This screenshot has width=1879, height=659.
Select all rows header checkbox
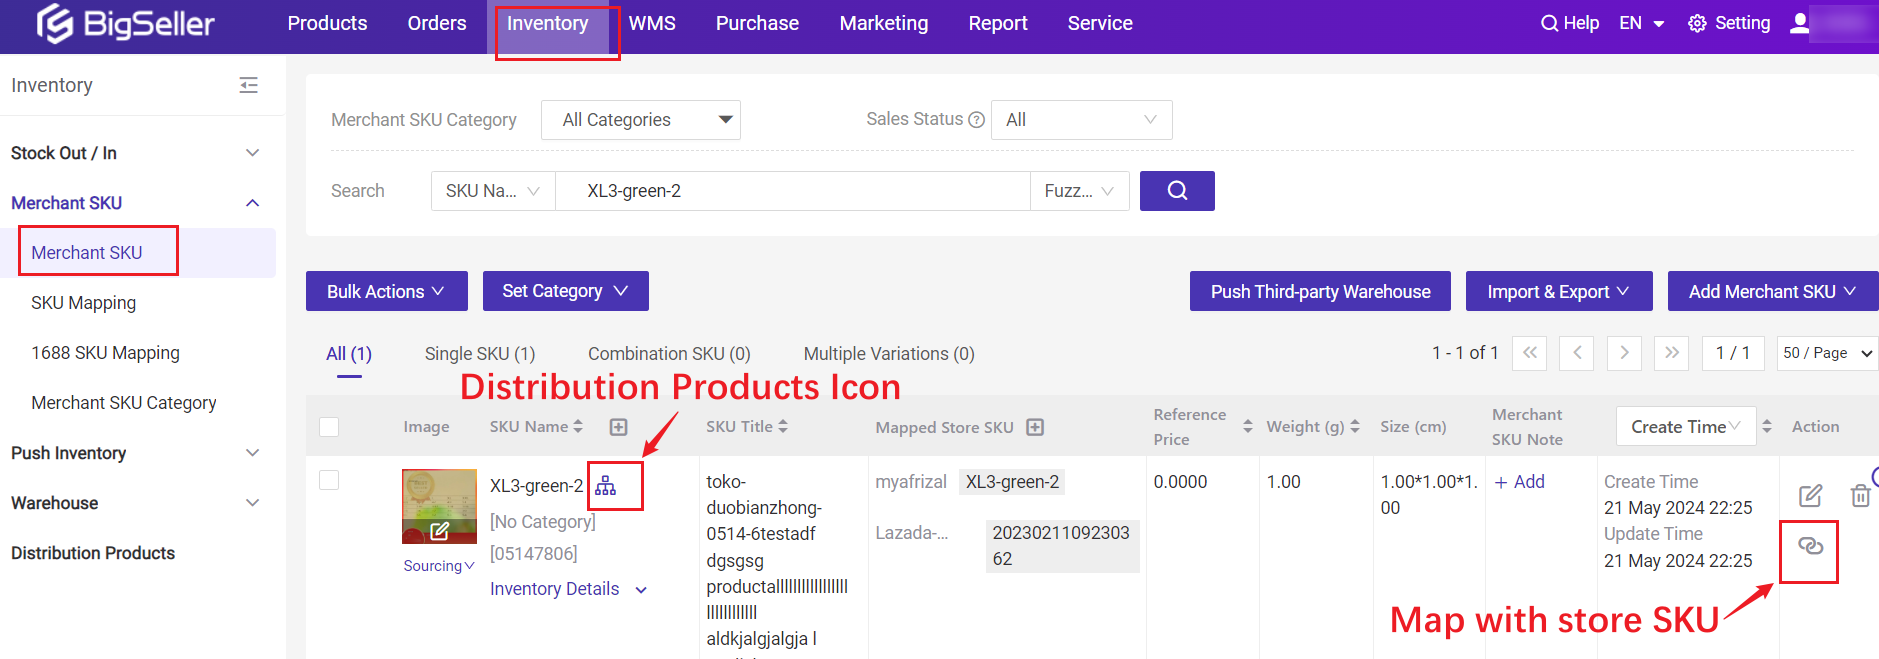click(x=329, y=427)
